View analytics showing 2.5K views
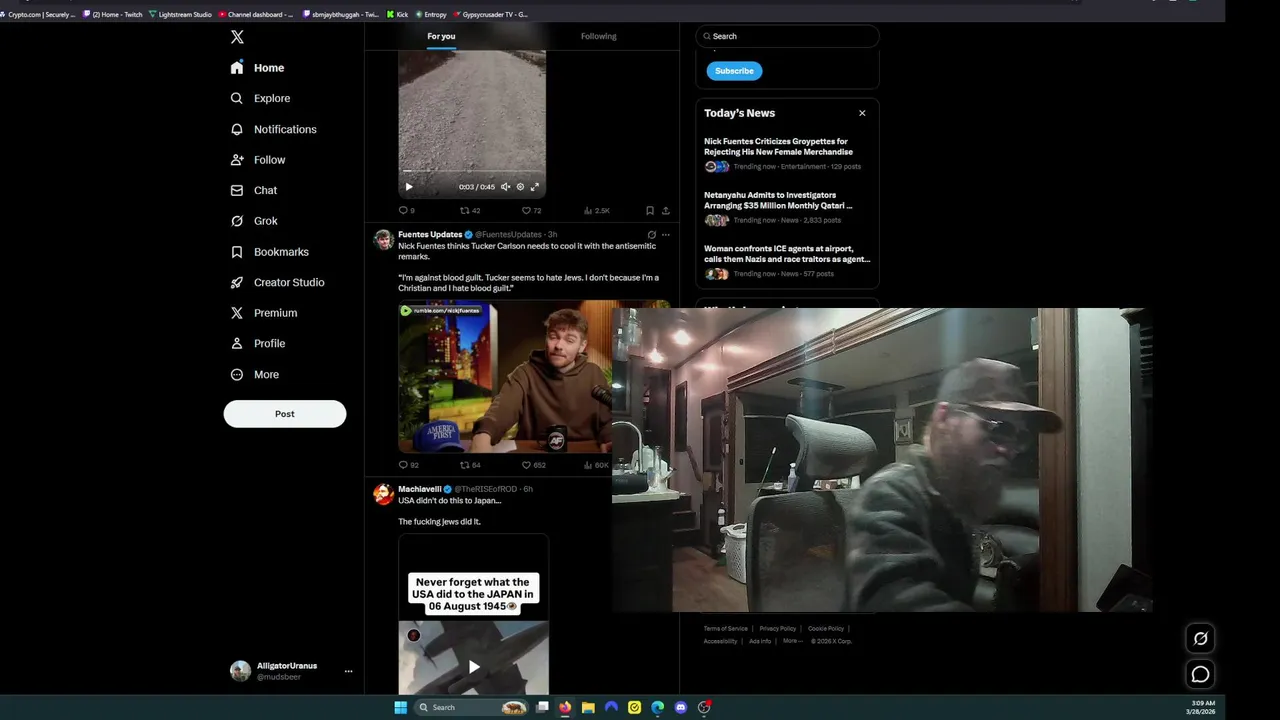1280x720 pixels. pyautogui.click(x=596, y=211)
